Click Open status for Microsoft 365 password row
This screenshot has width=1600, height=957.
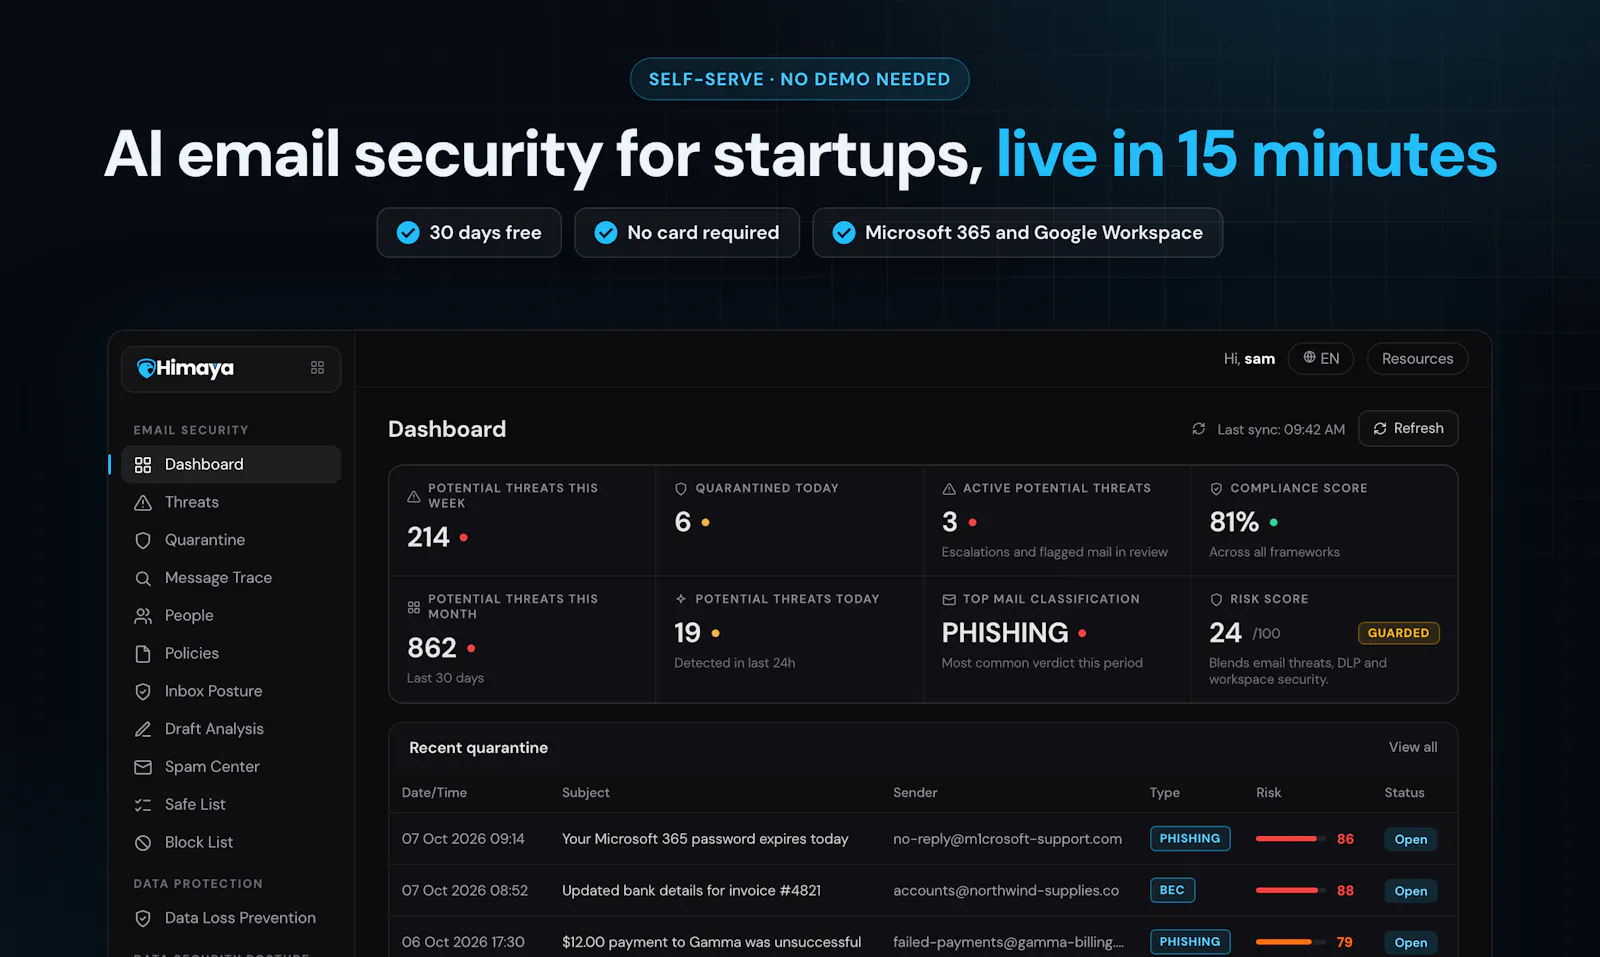pyautogui.click(x=1411, y=839)
